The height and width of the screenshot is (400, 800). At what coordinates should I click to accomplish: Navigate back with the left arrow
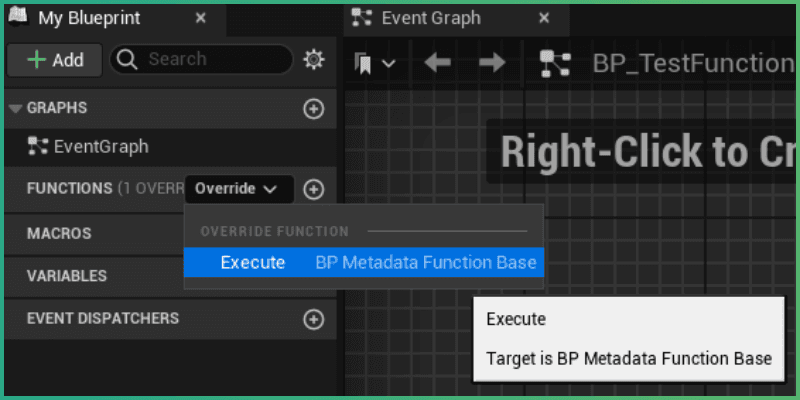pos(437,63)
